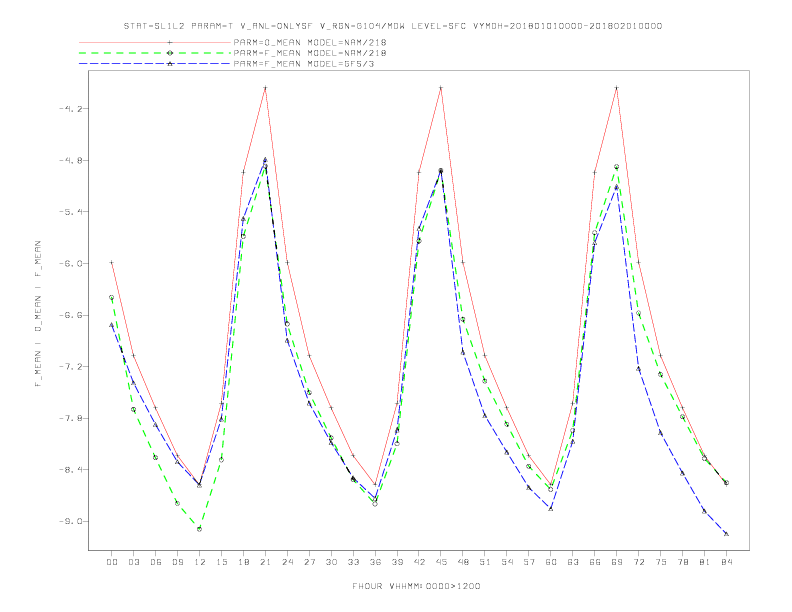Click x-axis tick label 06

point(156,562)
